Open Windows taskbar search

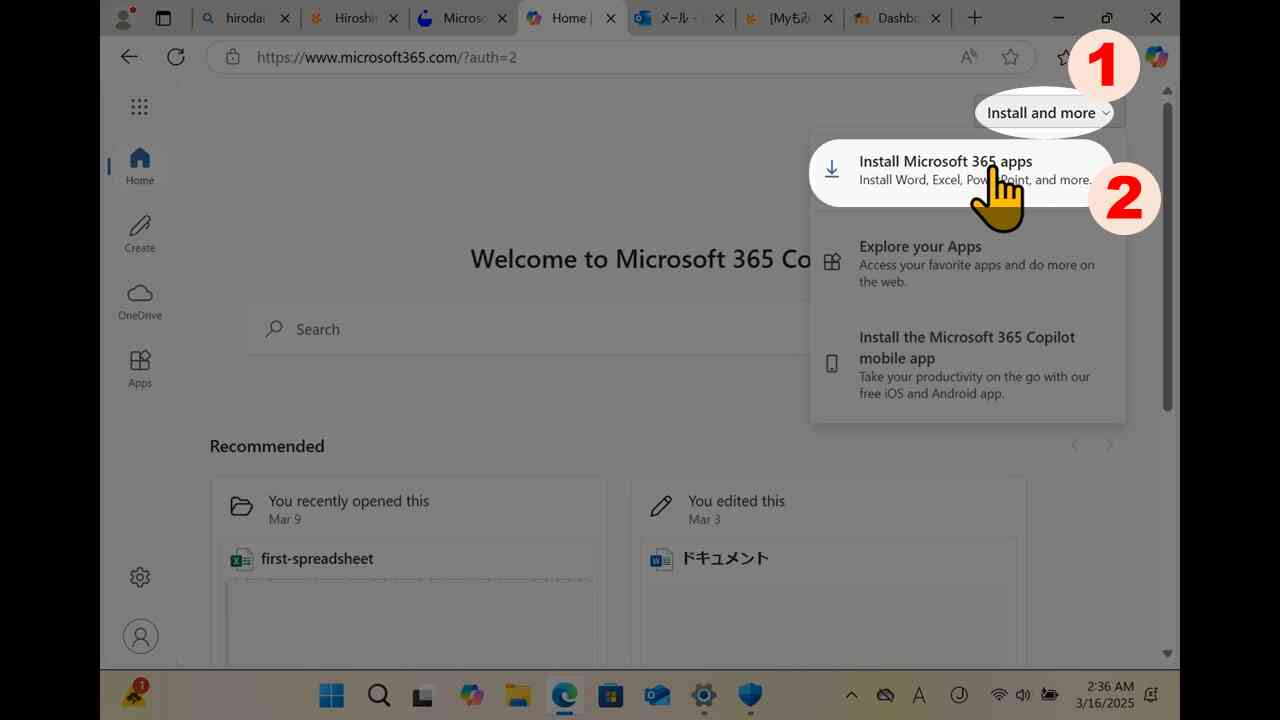(378, 695)
